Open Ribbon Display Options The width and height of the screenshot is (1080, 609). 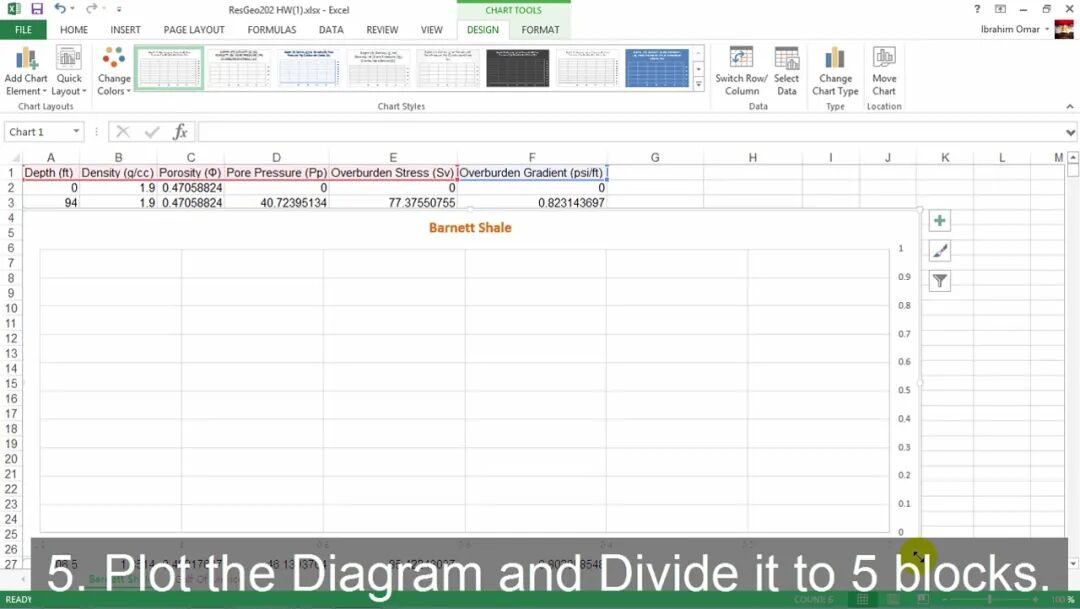[1000, 9]
